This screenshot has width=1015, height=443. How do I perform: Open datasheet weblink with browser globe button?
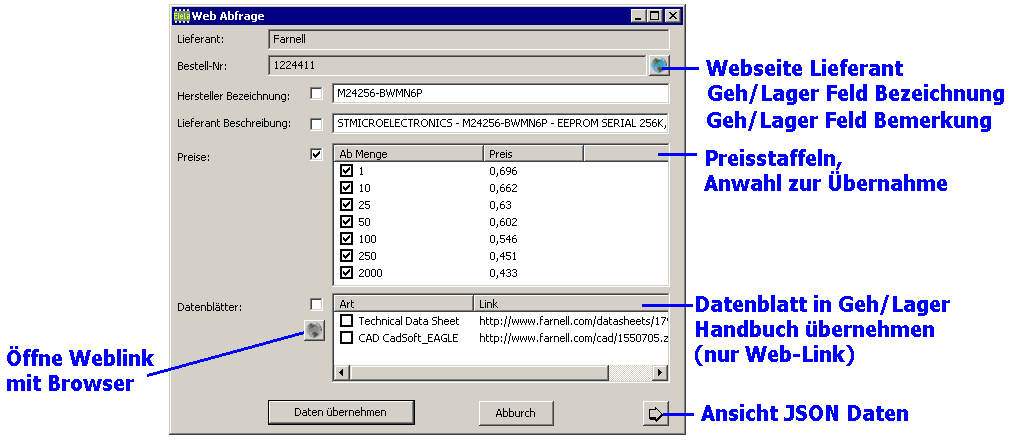tap(313, 330)
